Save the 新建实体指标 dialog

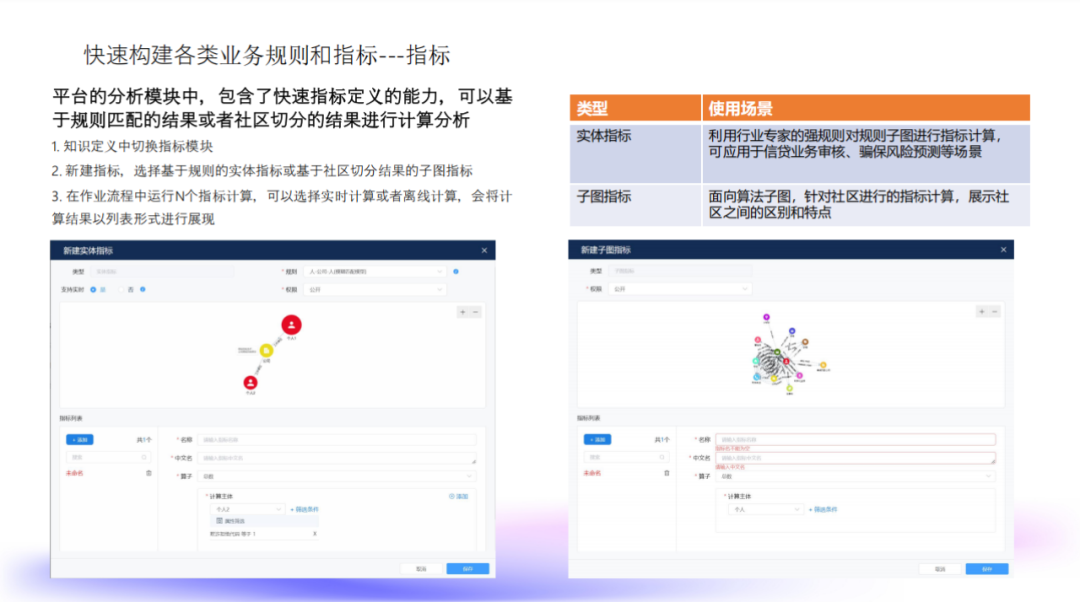tap(468, 569)
